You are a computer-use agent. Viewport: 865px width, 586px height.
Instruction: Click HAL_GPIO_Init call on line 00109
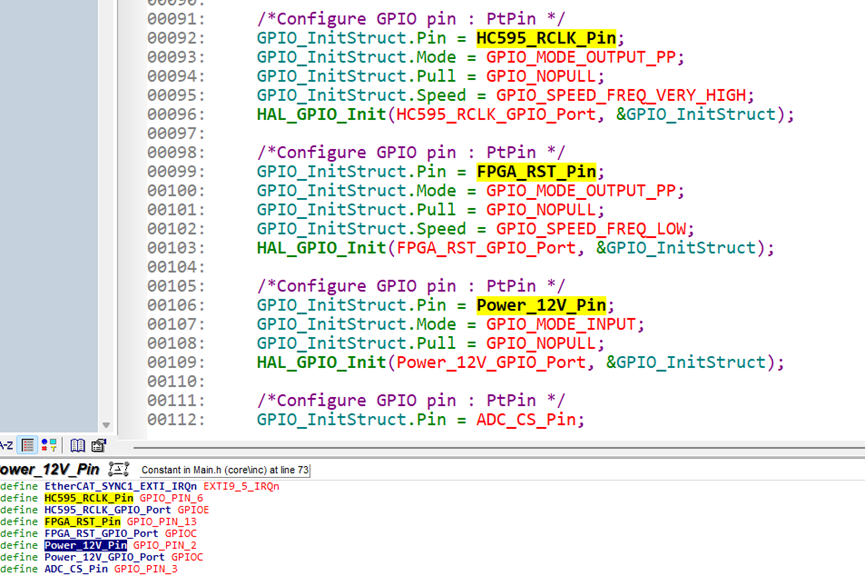(321, 363)
